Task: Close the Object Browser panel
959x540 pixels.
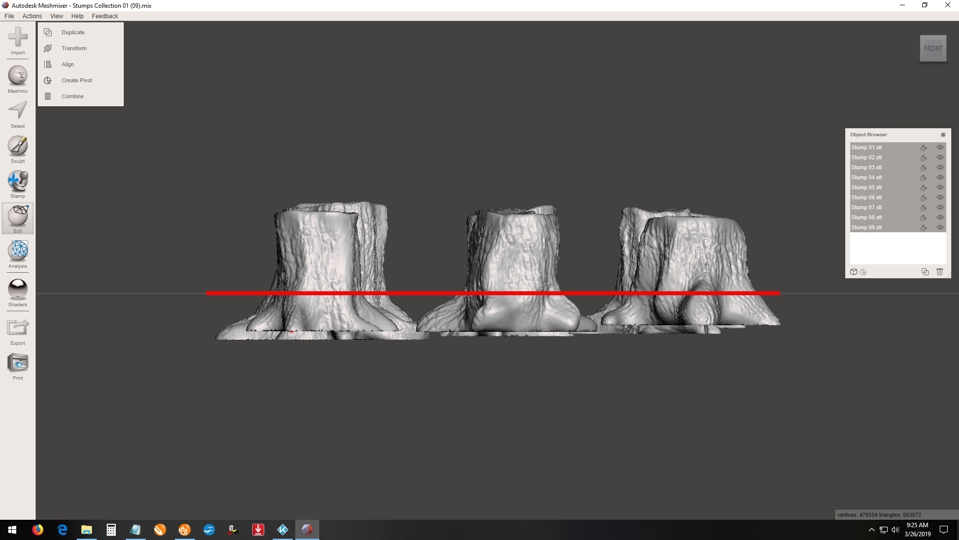Action: [942, 135]
